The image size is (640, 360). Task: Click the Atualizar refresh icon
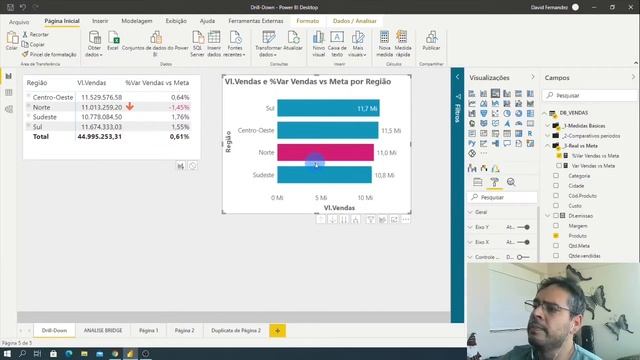(x=293, y=38)
